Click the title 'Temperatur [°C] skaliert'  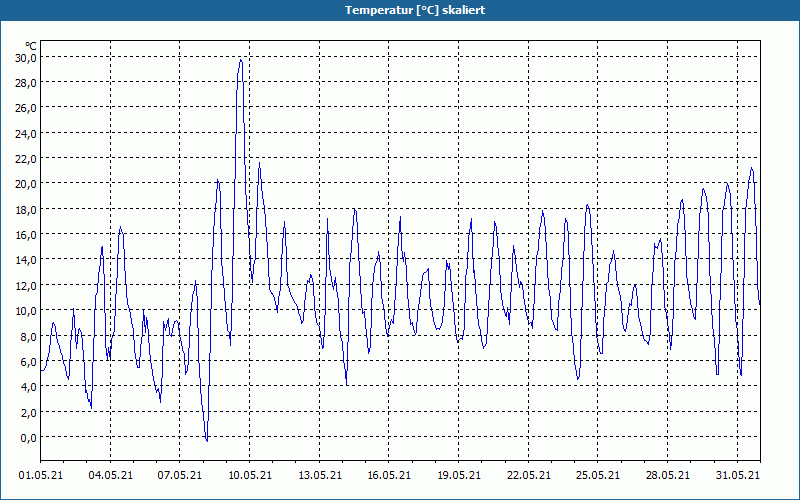click(415, 10)
